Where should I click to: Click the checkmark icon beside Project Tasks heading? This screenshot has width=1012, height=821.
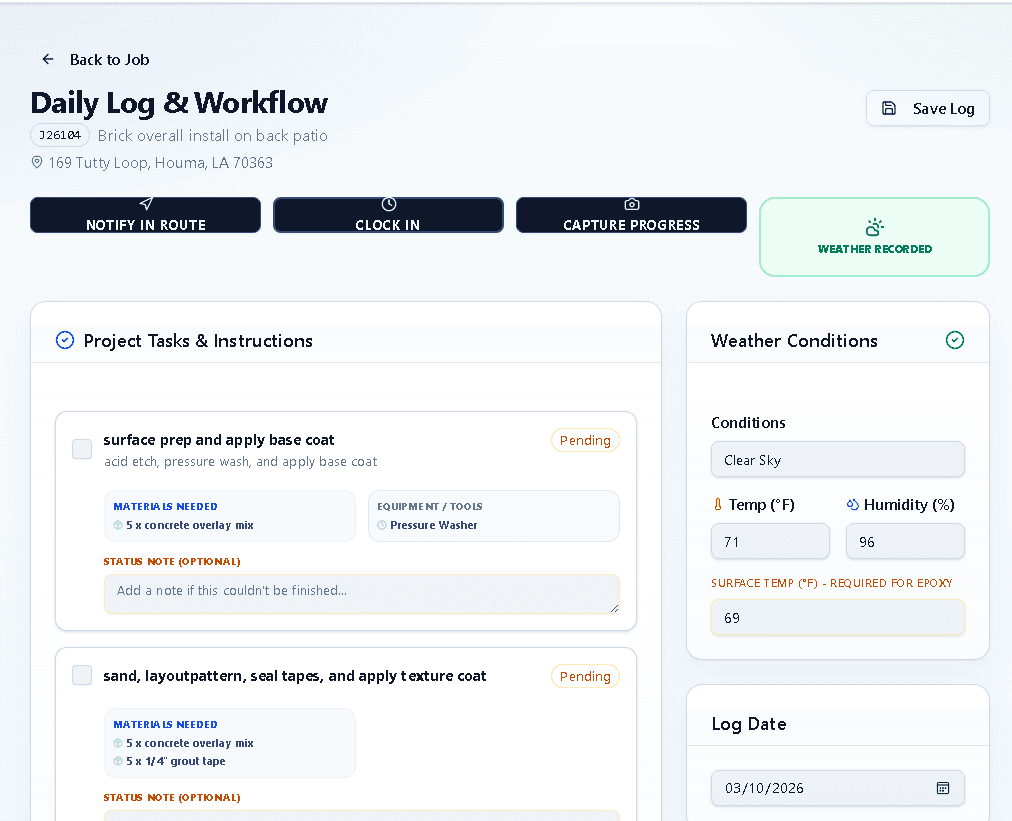(x=64, y=340)
